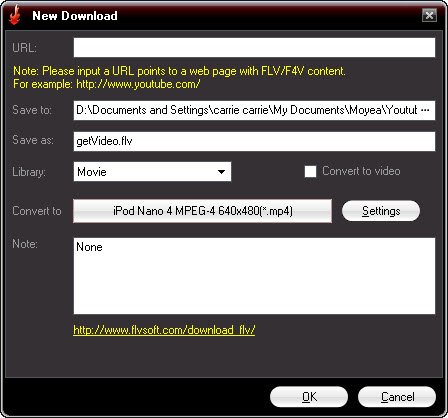The image size is (448, 418).
Task: Enable the Convert to video checkbox
Action: pyautogui.click(x=310, y=171)
